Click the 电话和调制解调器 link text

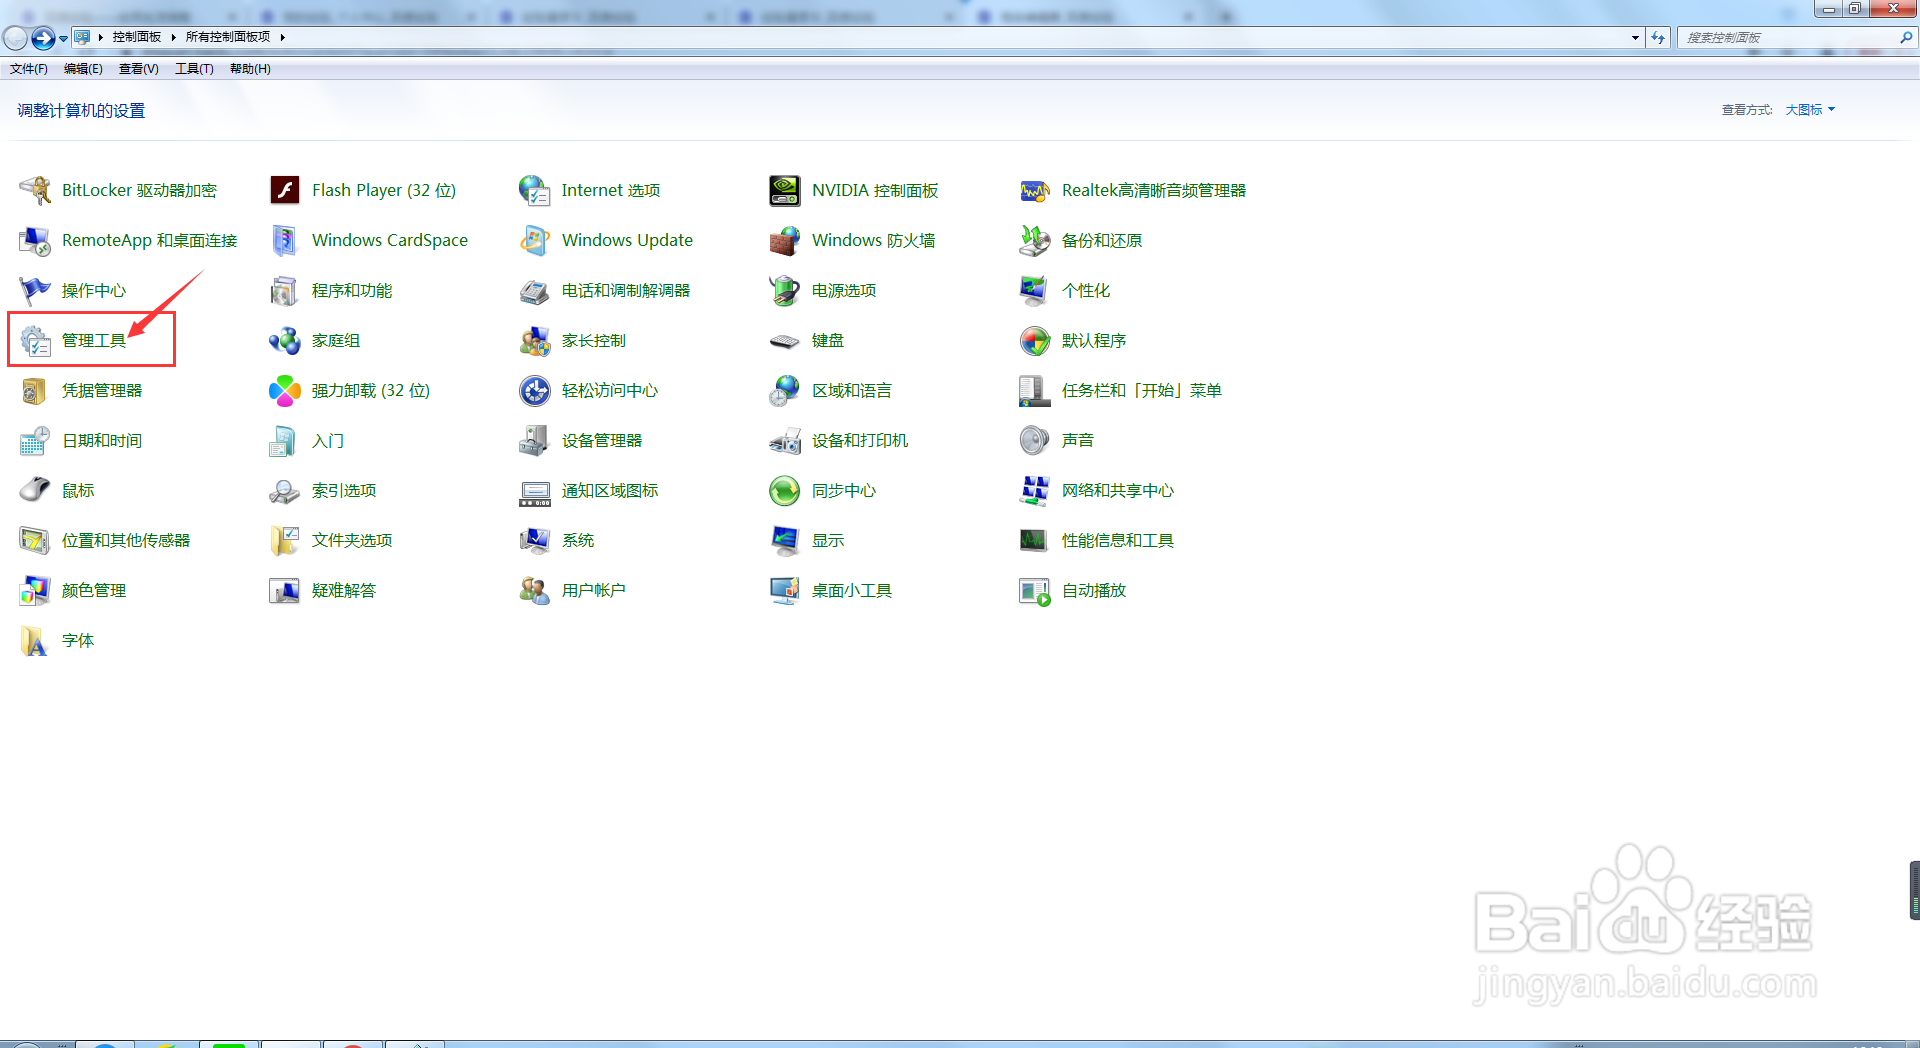pos(626,290)
